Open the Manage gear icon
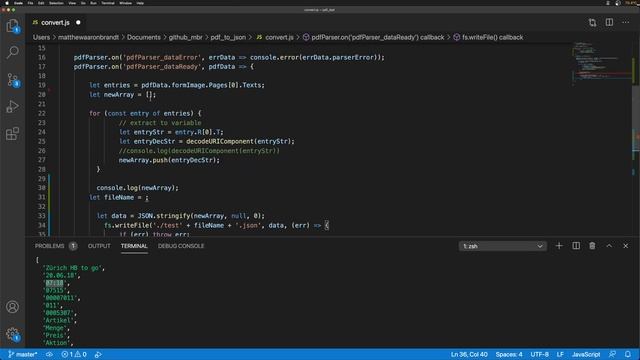 [13, 334]
